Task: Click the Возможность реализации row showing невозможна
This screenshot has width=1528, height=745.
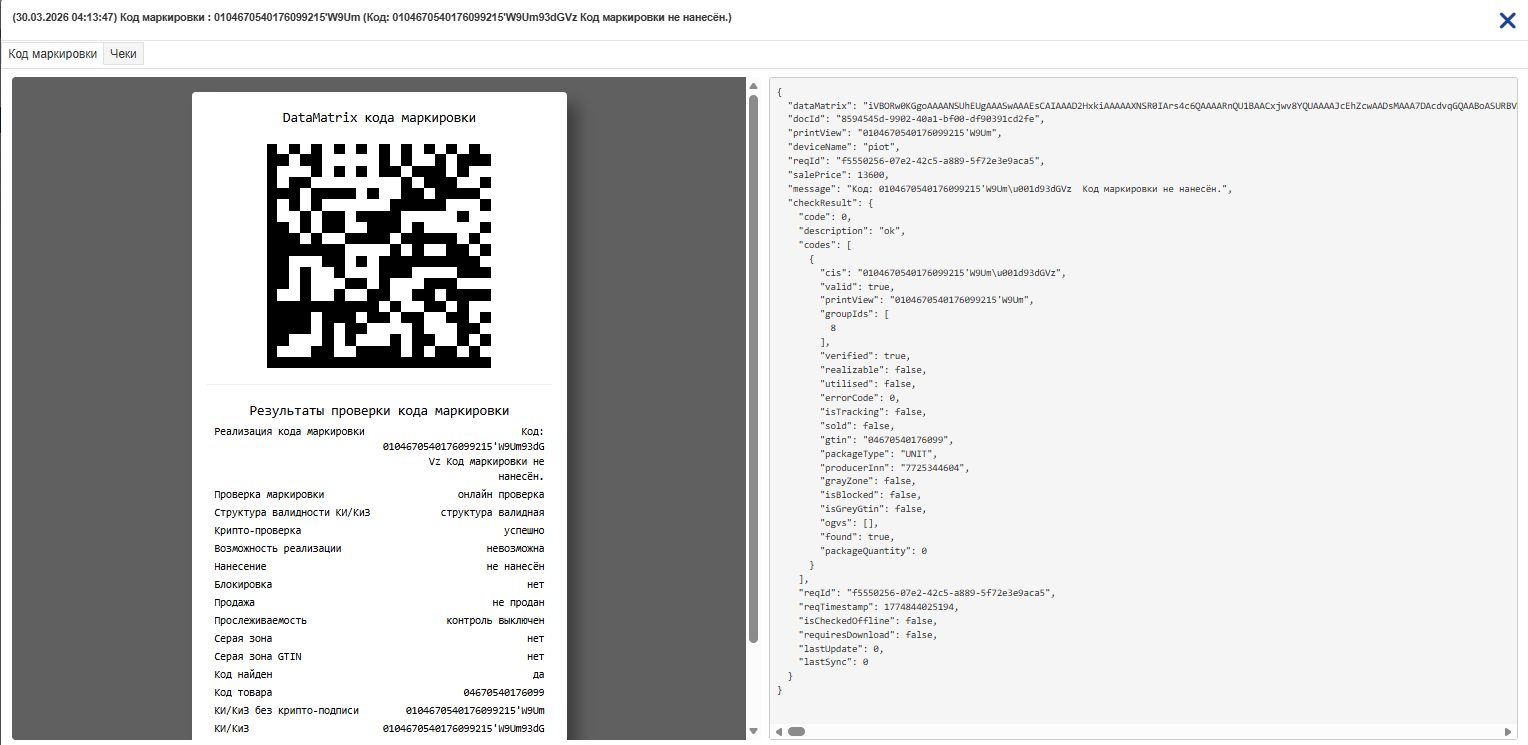Action: point(379,549)
